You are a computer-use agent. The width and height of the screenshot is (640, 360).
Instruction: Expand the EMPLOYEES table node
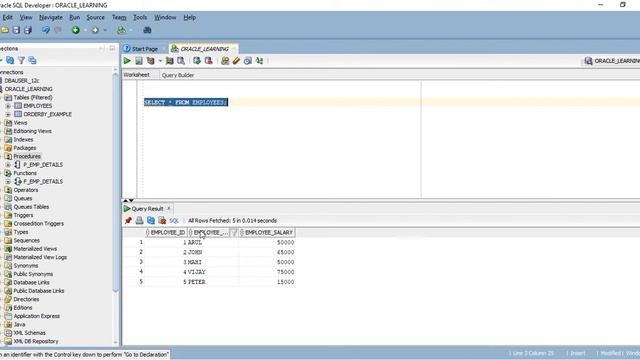[8, 106]
